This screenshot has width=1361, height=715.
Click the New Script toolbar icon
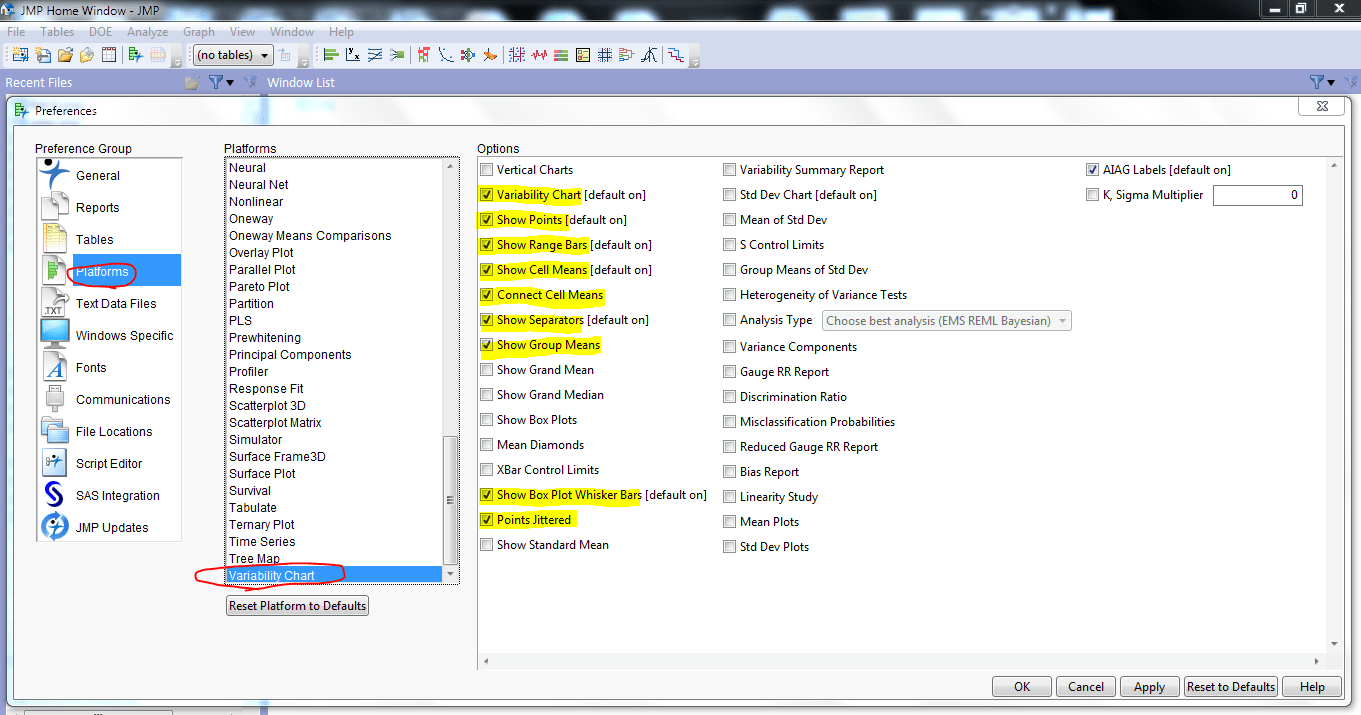pos(43,55)
